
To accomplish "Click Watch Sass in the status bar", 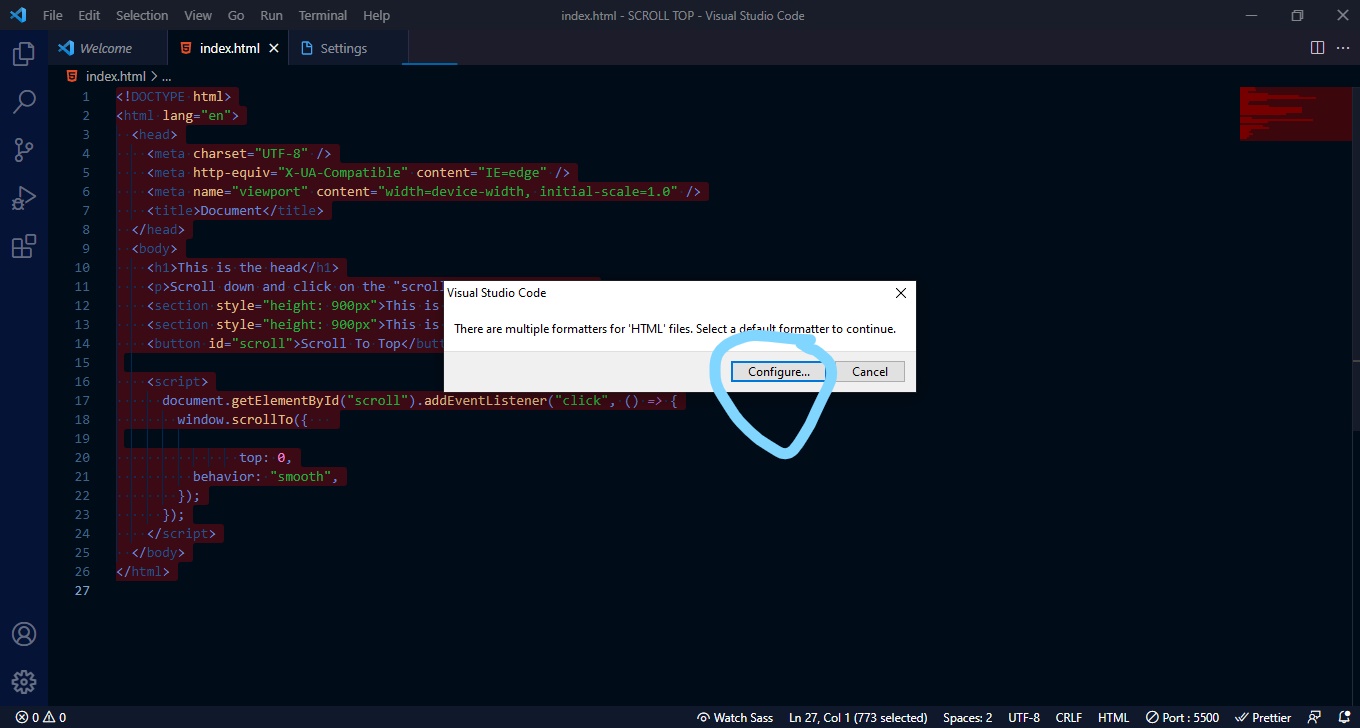I will tap(735, 717).
